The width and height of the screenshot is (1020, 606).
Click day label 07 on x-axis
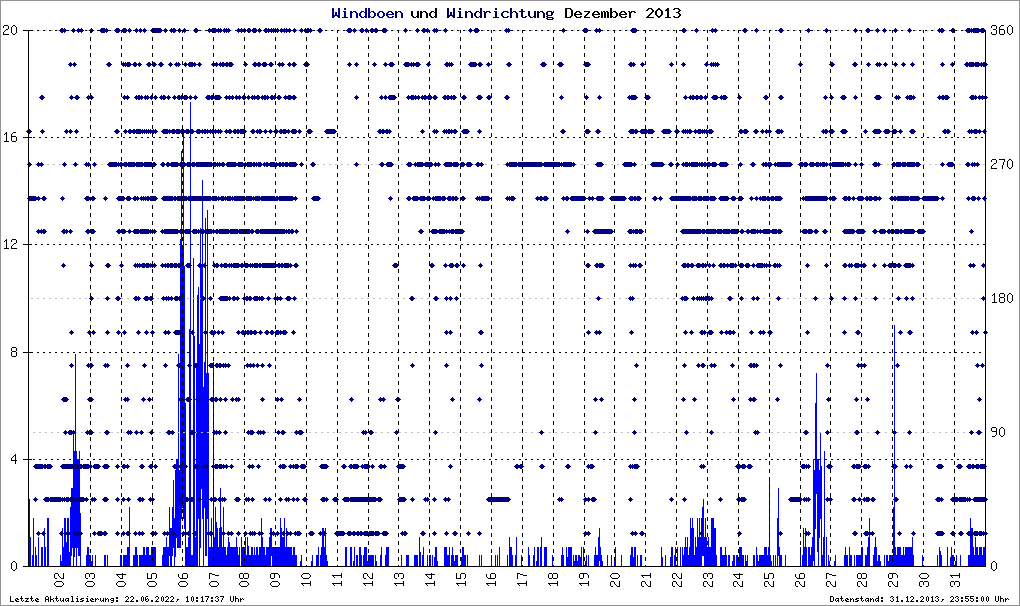[213, 579]
